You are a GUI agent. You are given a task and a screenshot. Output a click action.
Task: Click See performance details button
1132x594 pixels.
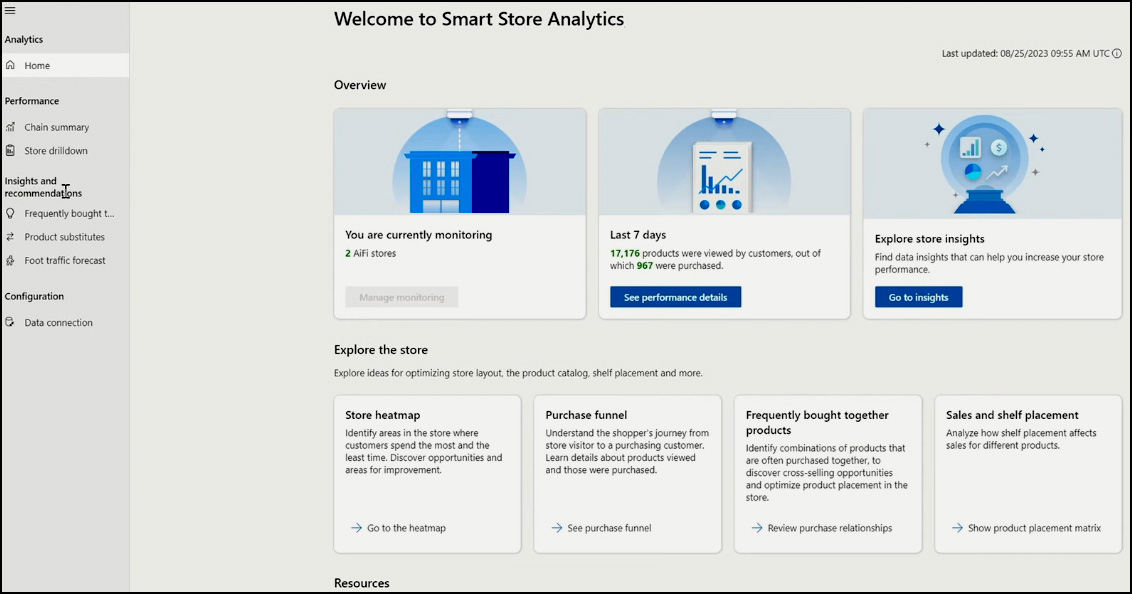(x=675, y=297)
